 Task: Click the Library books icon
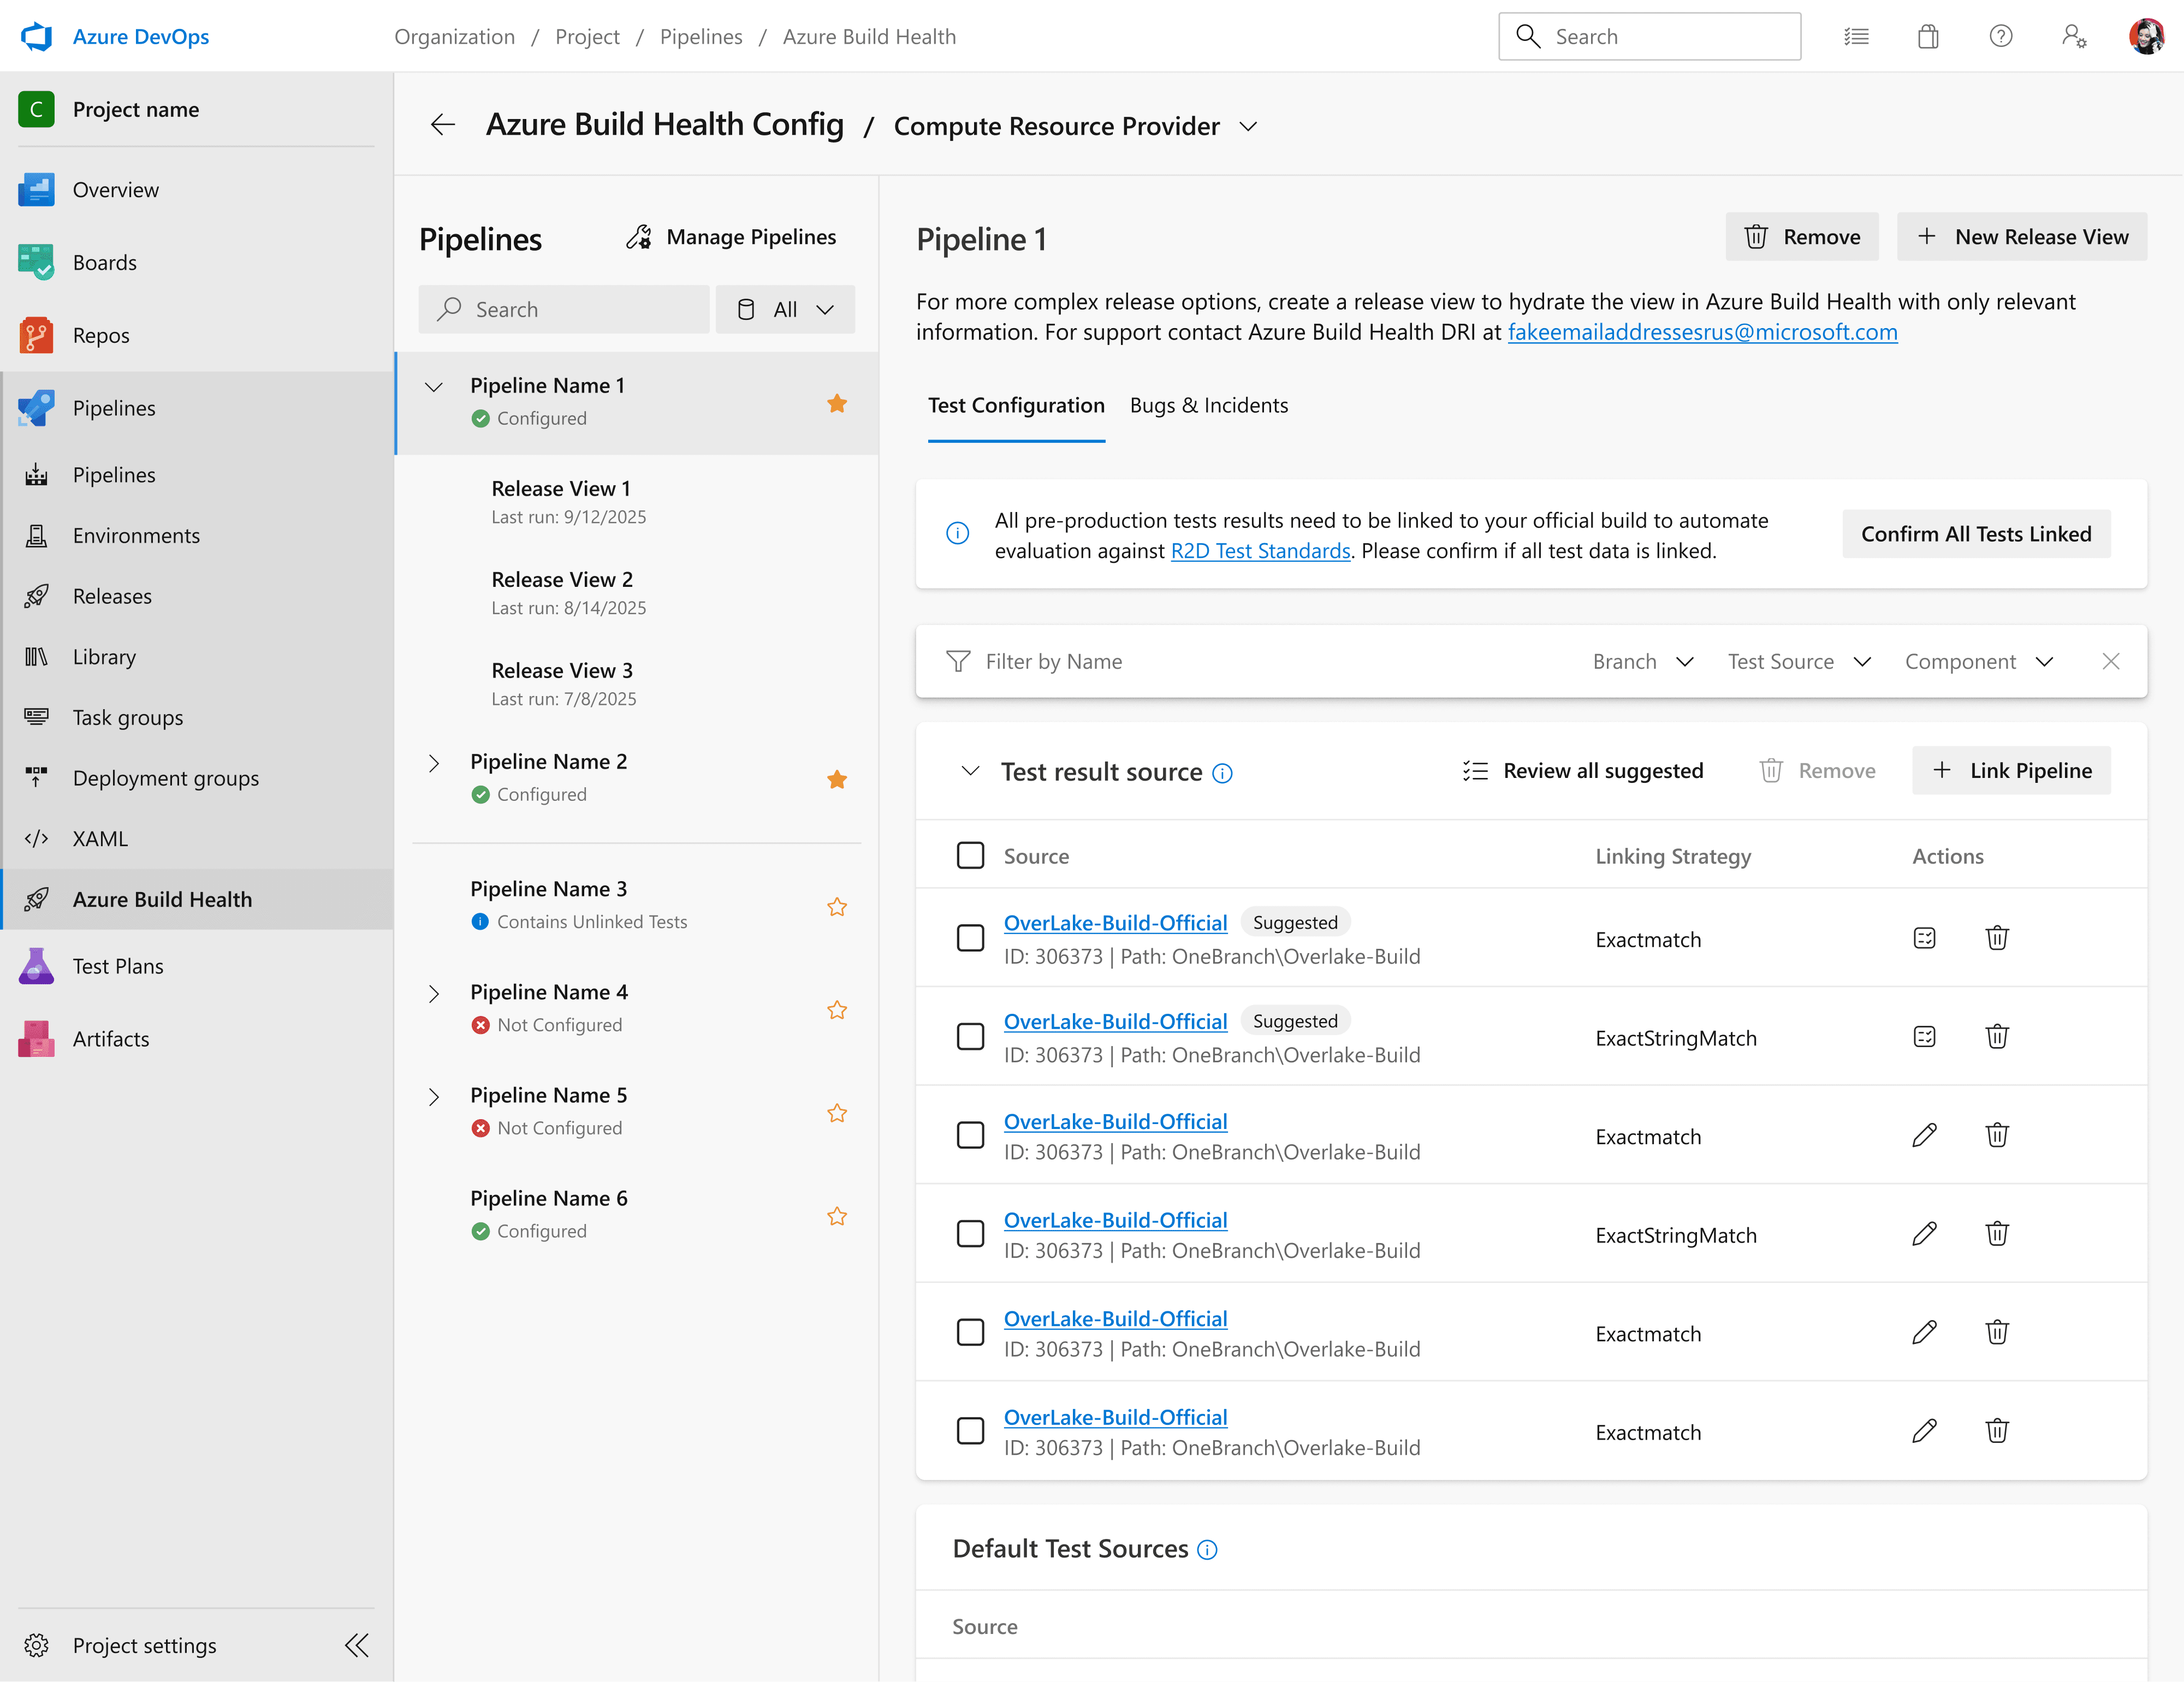click(x=36, y=657)
